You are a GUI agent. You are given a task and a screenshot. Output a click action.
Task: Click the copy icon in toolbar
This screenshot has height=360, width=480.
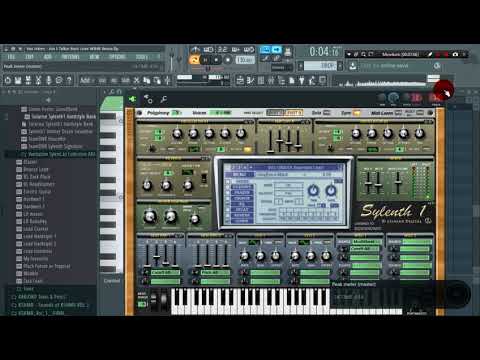[x=147, y=80]
